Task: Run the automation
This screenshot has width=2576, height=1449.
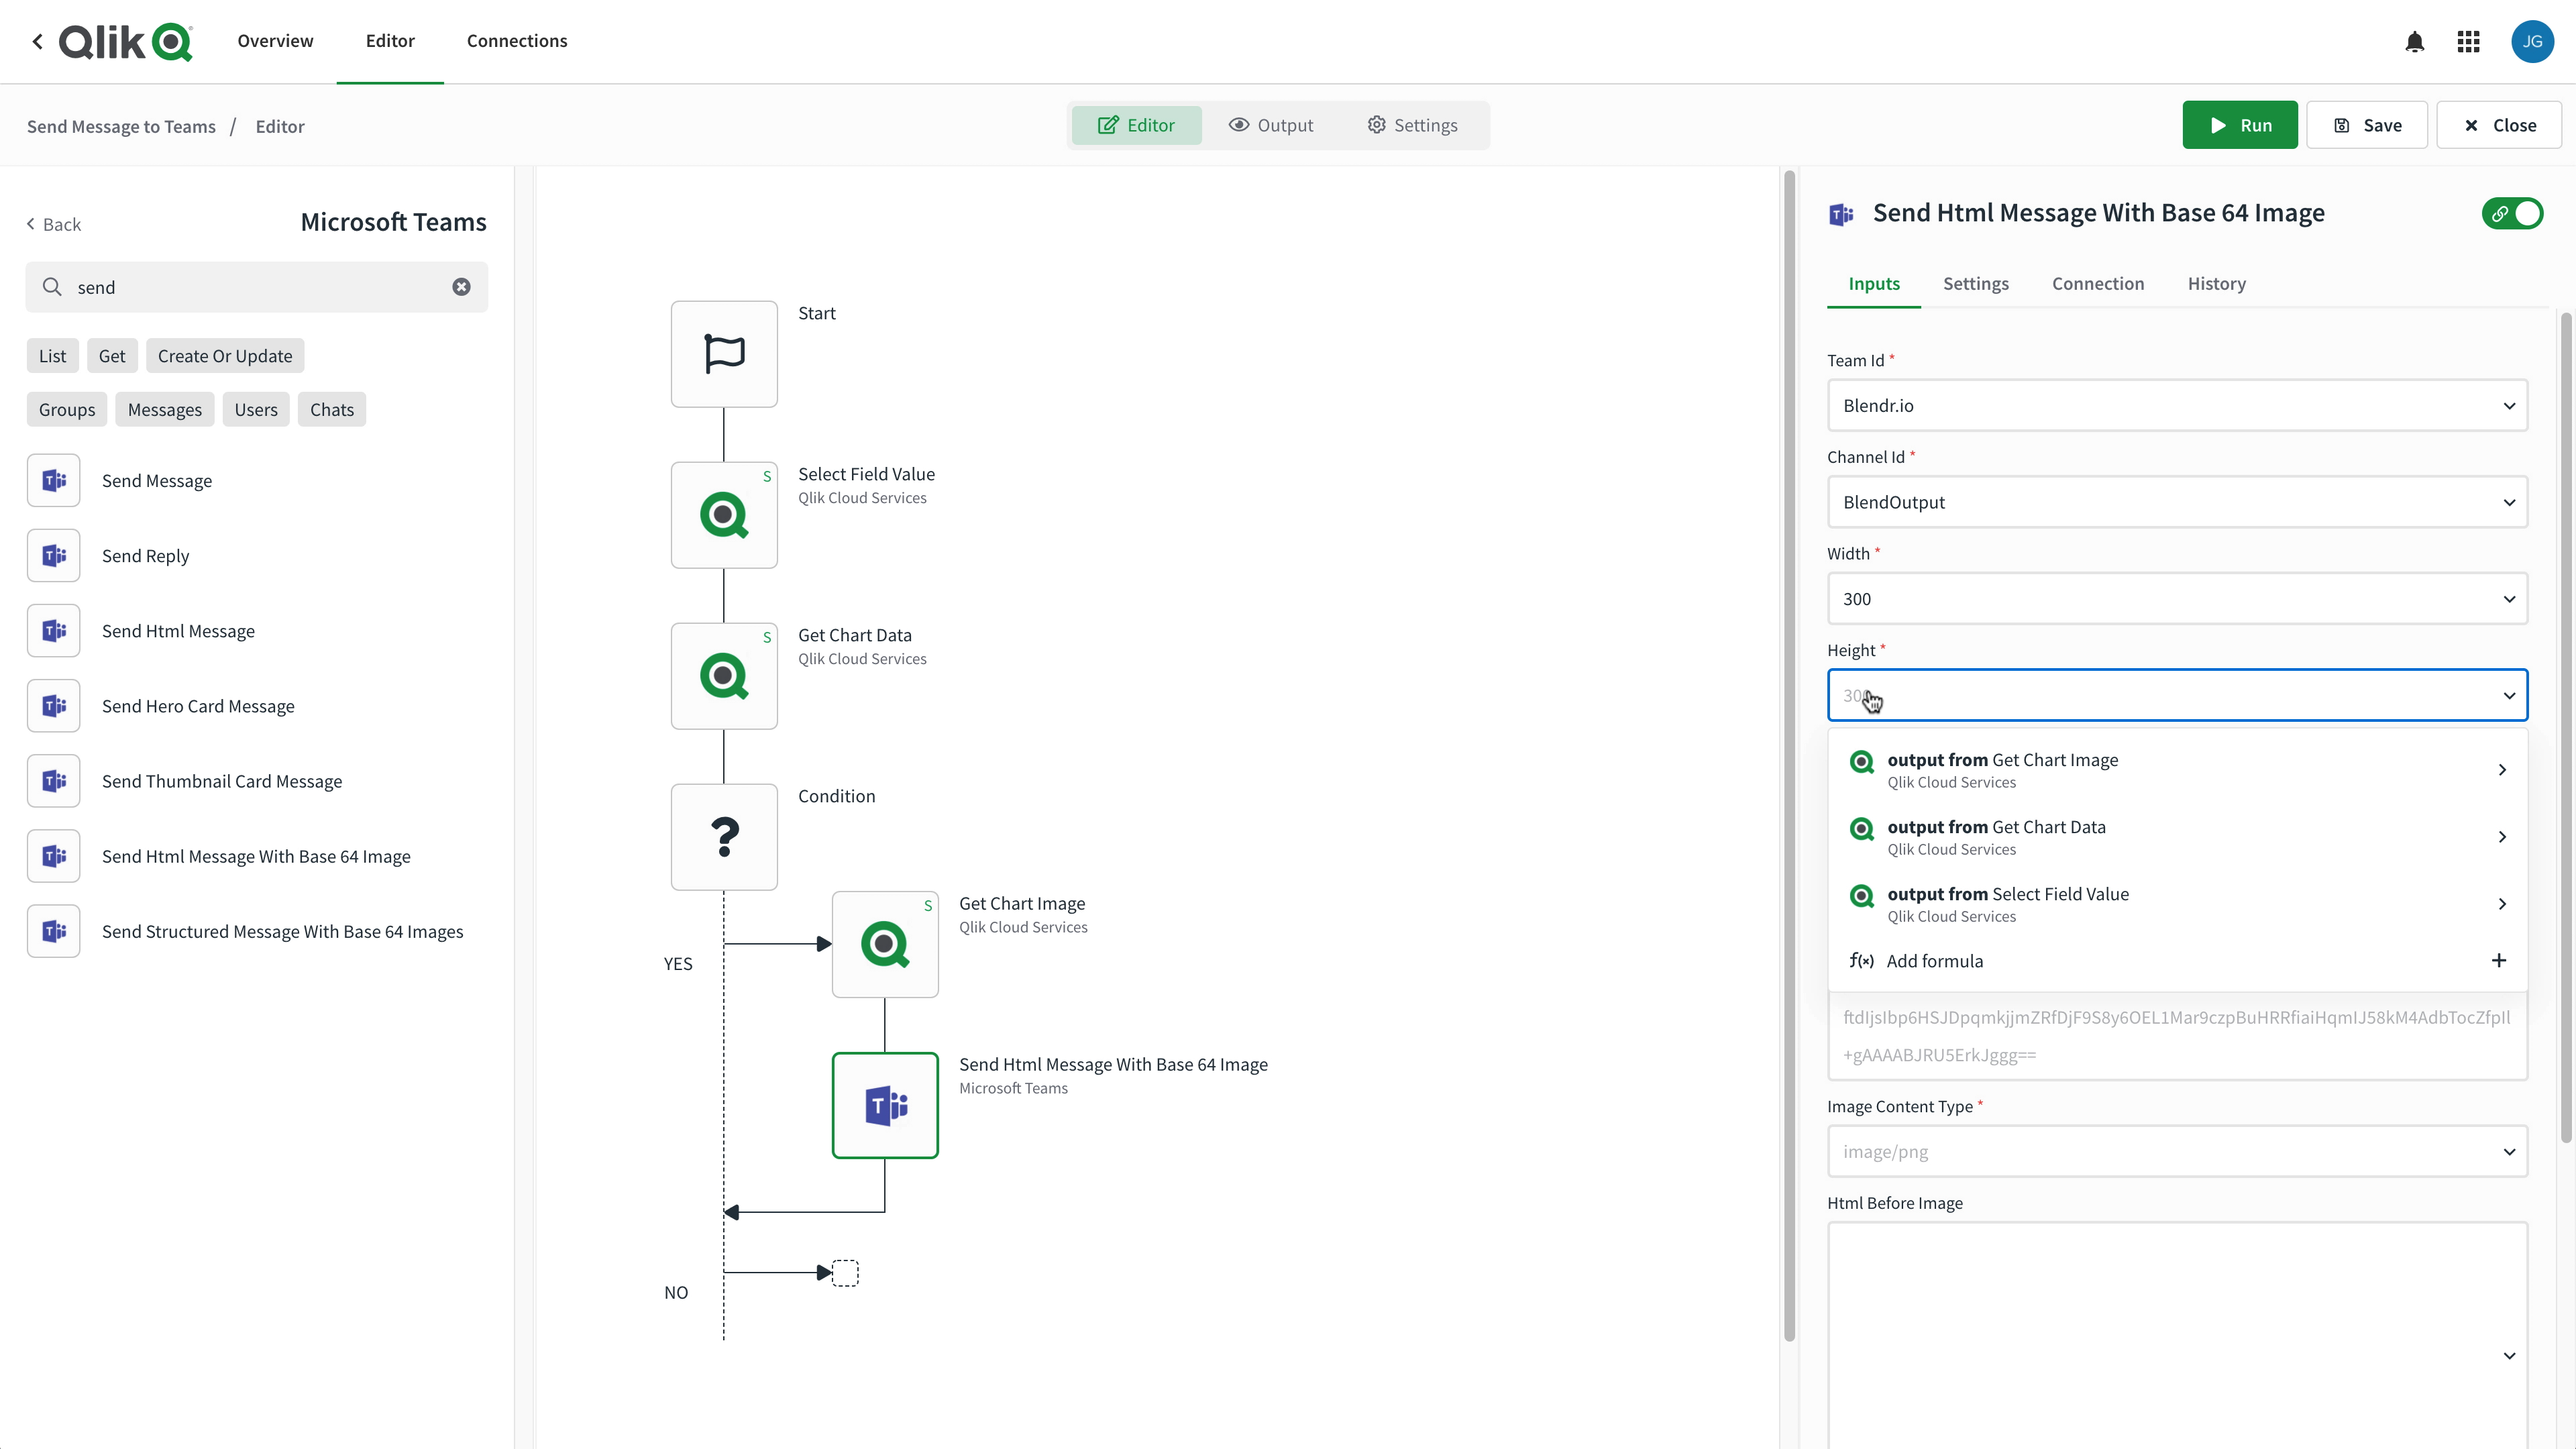Action: click(x=2240, y=125)
